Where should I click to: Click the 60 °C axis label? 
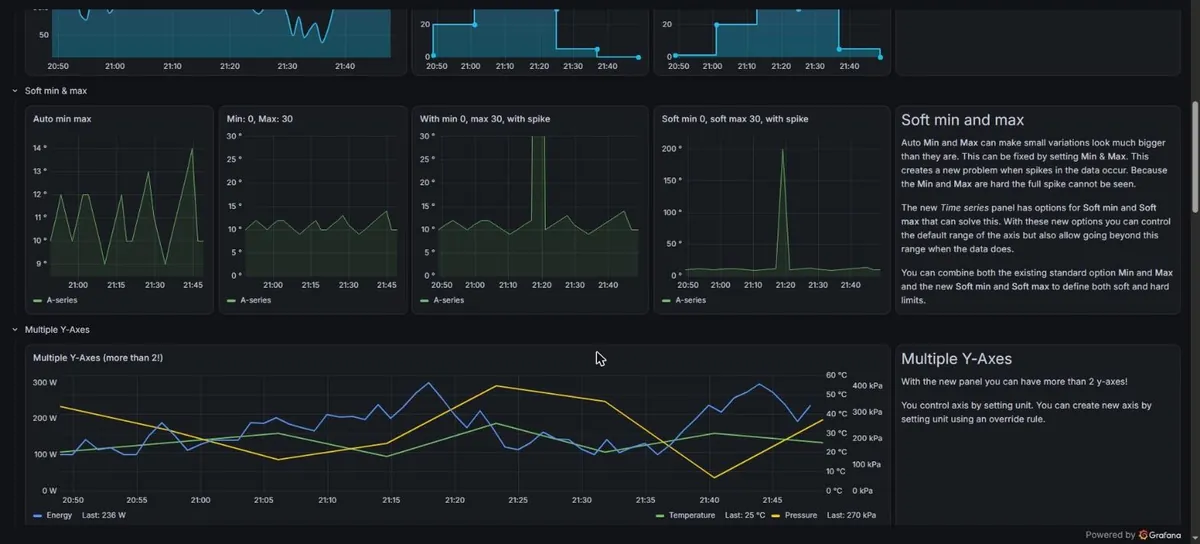point(836,376)
